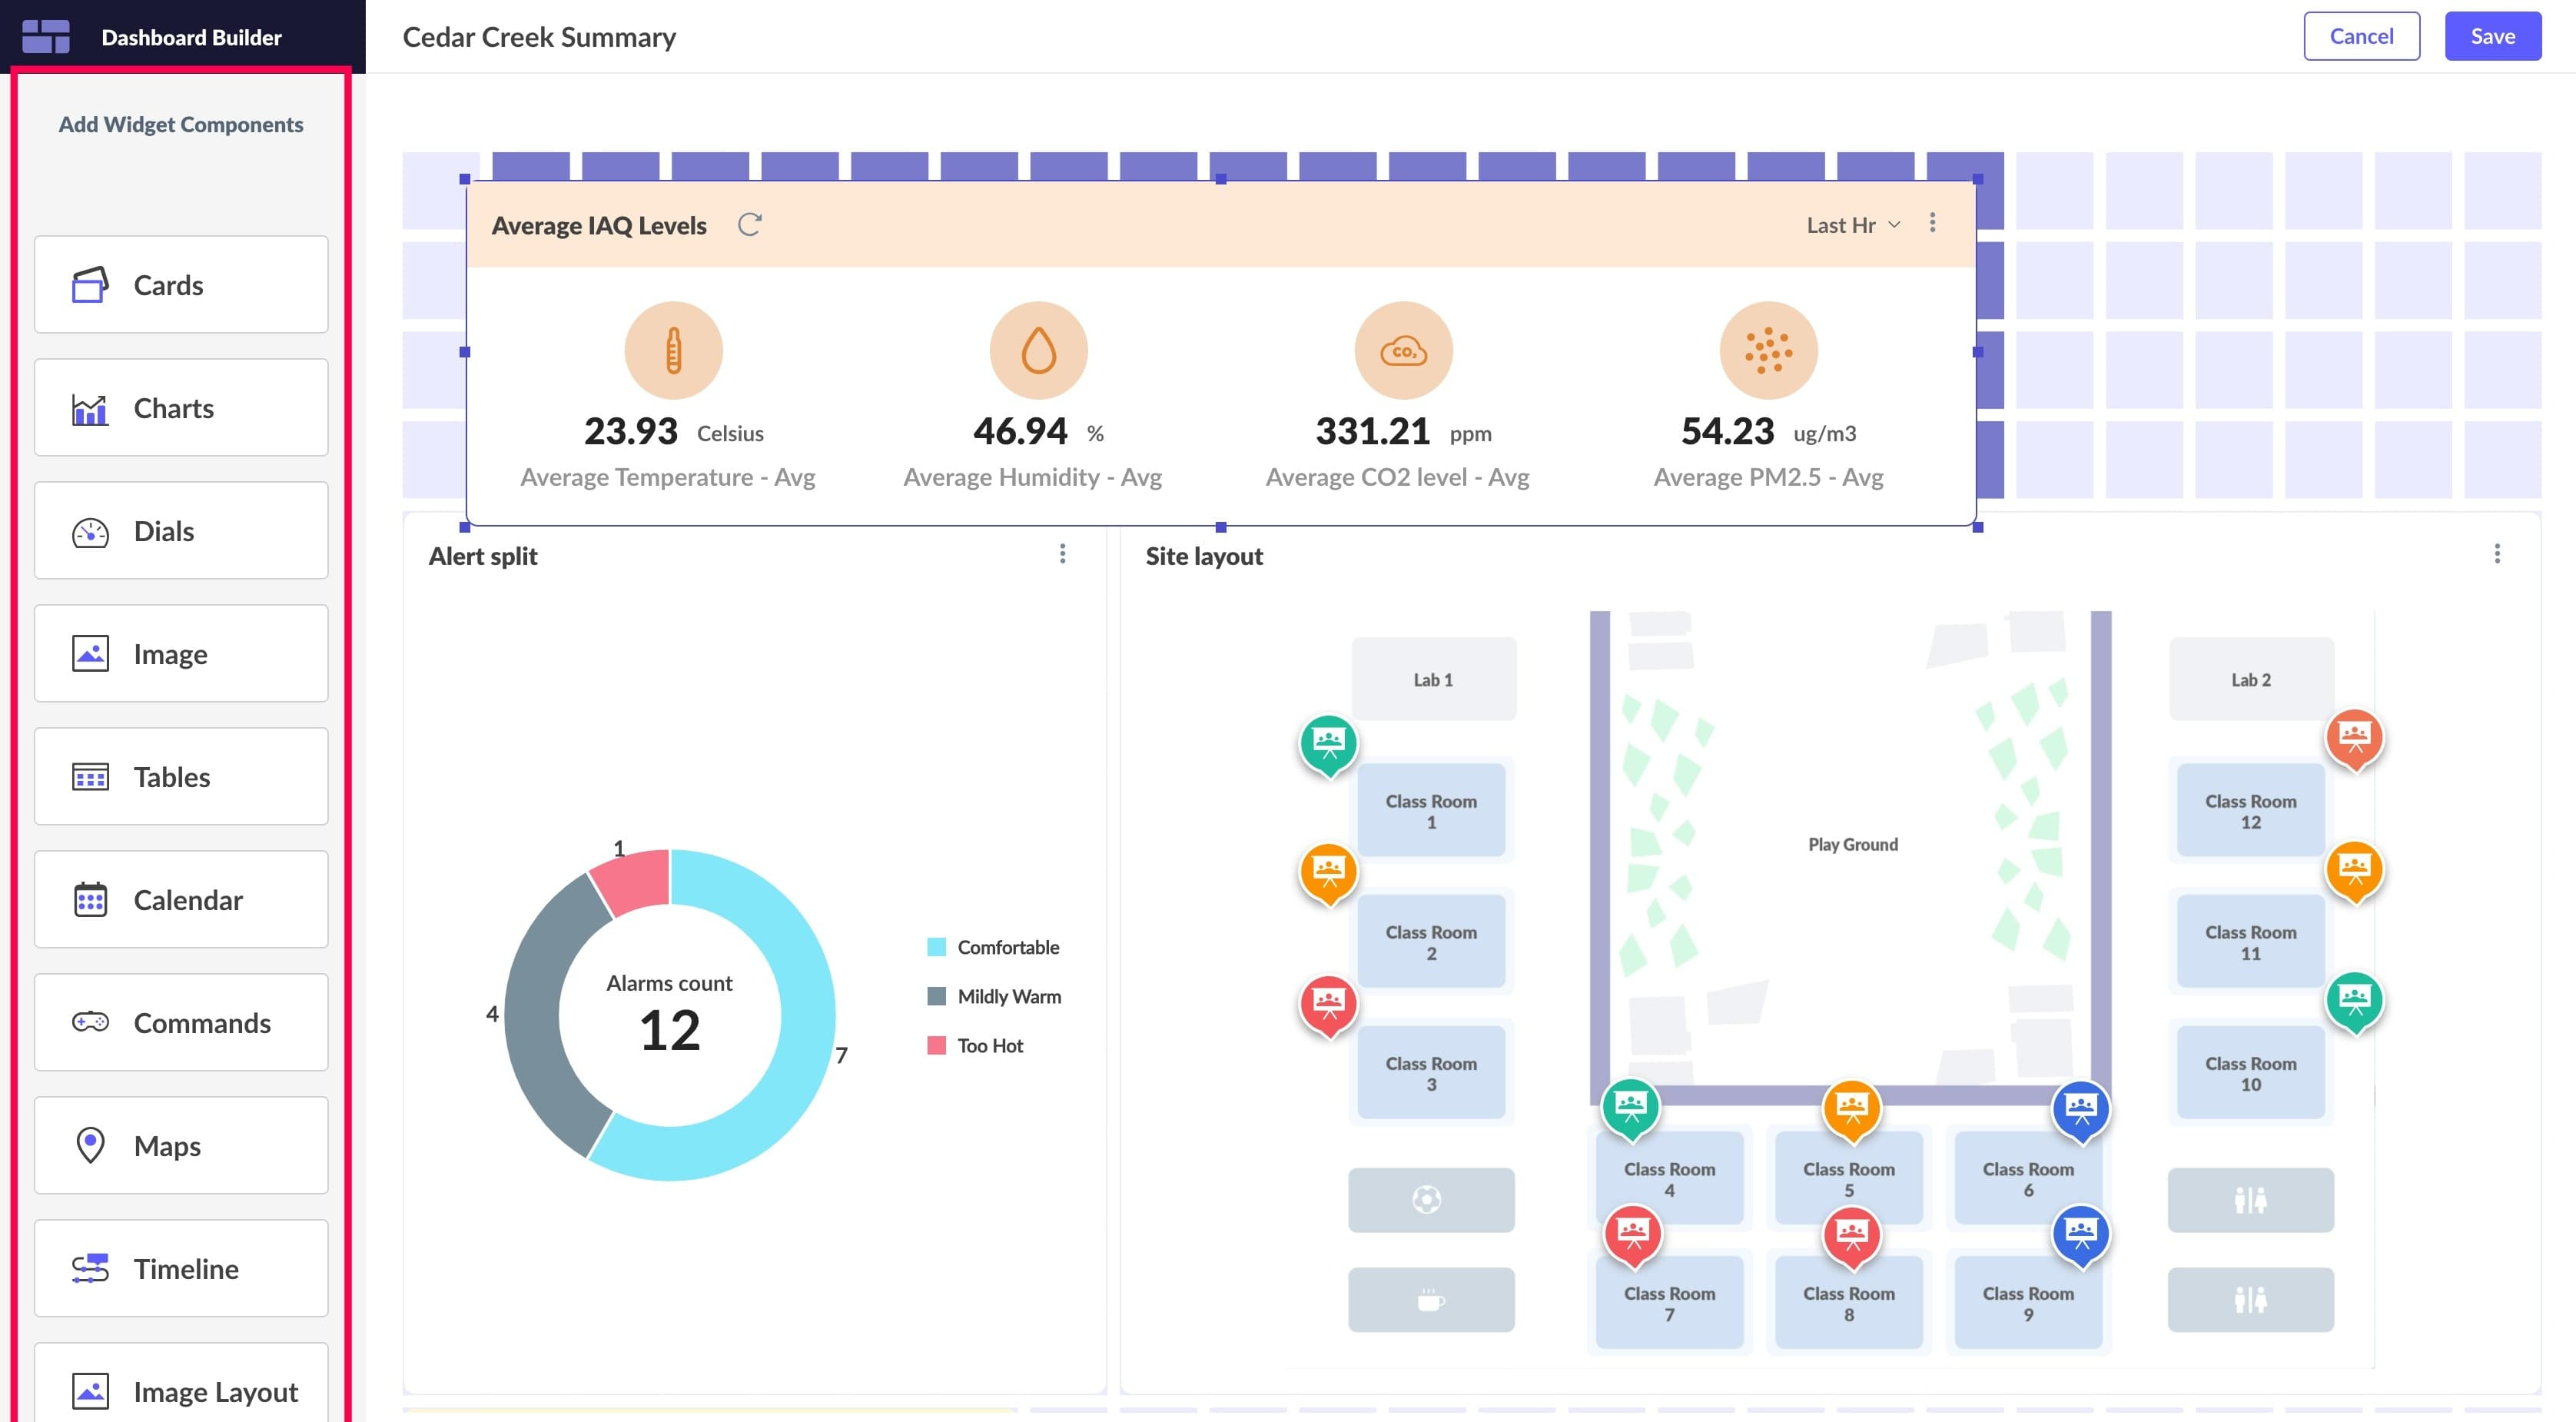Select the Commands widget component
The height and width of the screenshot is (1422, 2576).
pyautogui.click(x=181, y=1022)
